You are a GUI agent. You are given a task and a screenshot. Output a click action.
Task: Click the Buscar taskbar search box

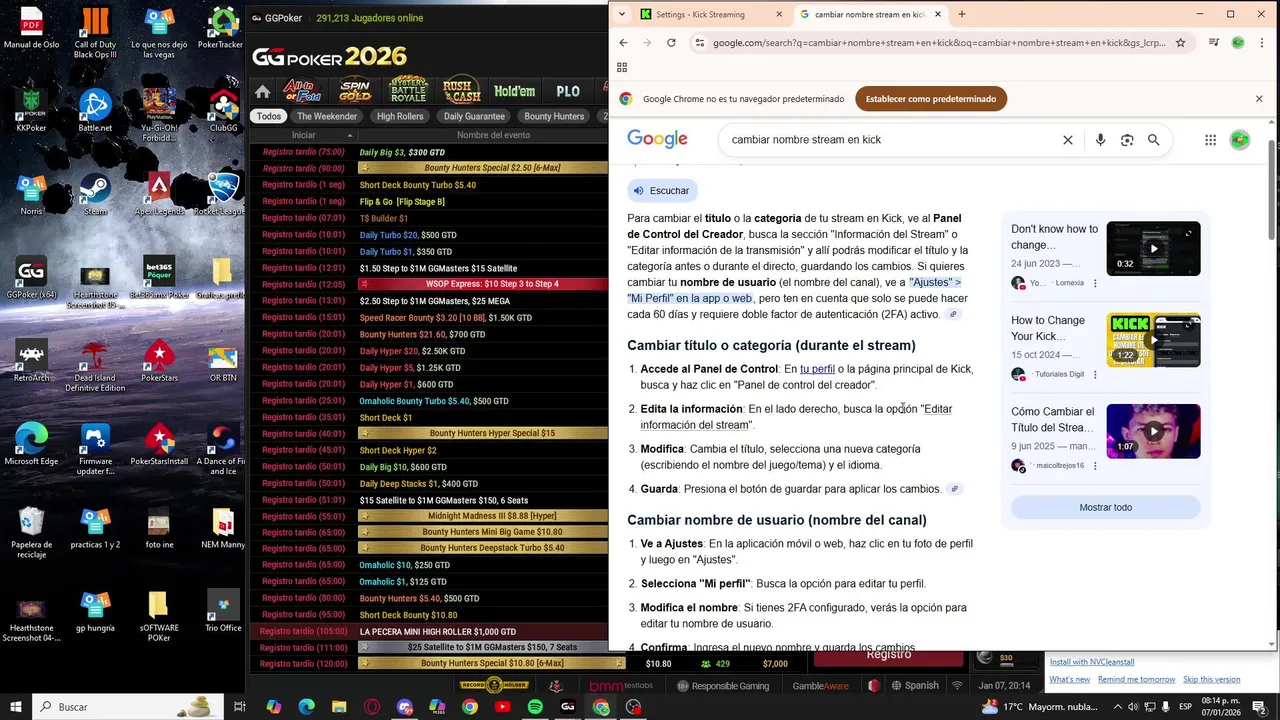[128, 707]
